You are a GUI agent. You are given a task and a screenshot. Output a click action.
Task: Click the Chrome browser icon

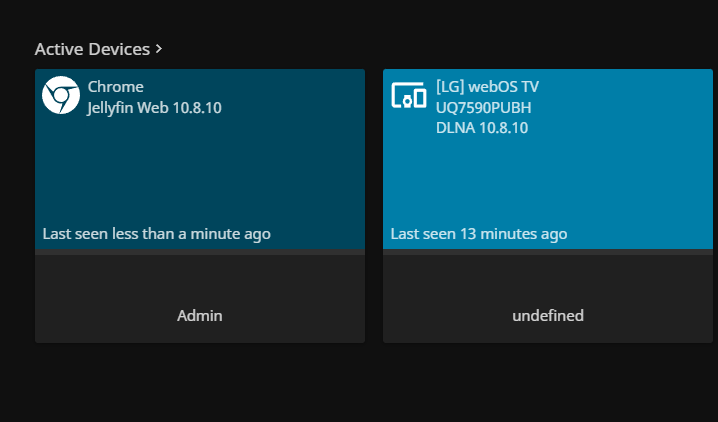60,96
